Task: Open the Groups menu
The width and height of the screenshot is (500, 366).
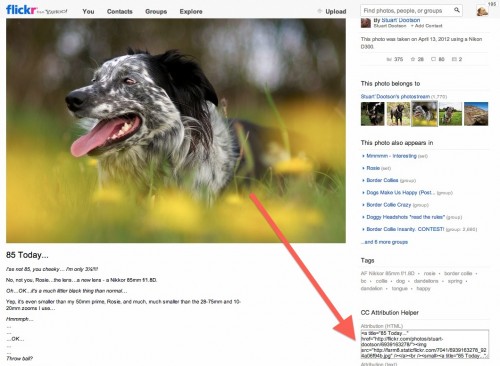Action: [156, 11]
